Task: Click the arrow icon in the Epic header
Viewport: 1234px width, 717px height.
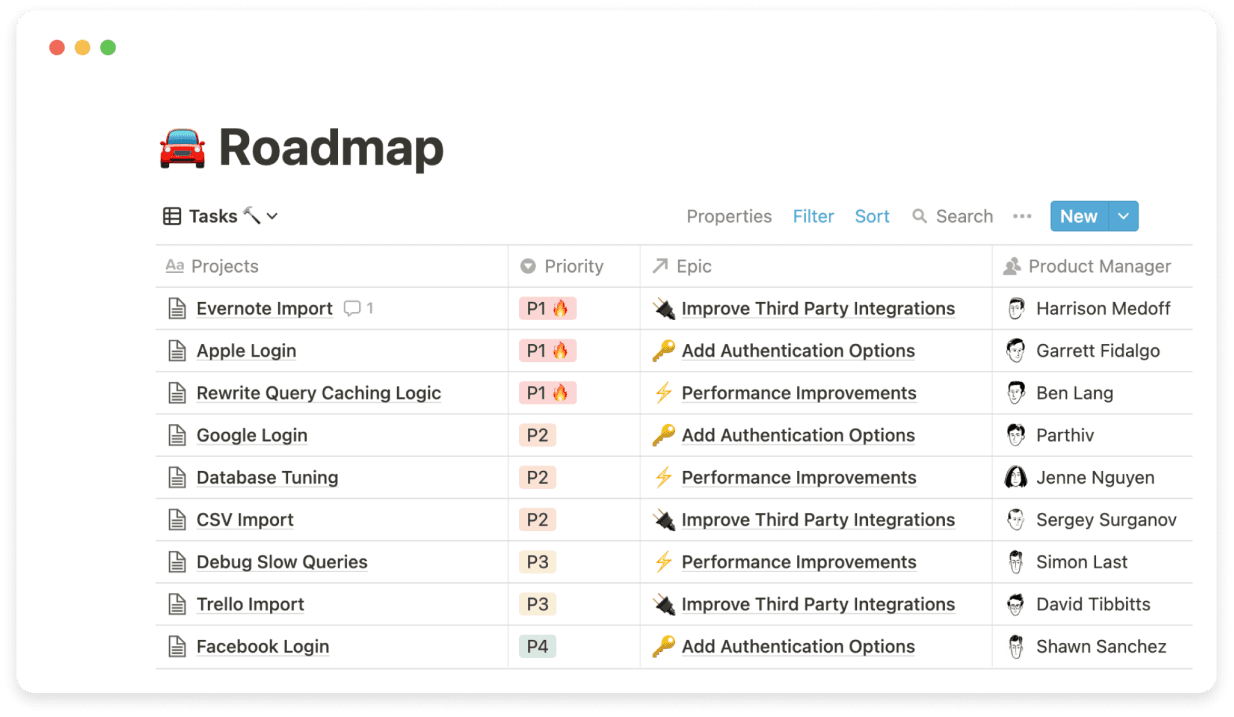Action: click(x=660, y=266)
